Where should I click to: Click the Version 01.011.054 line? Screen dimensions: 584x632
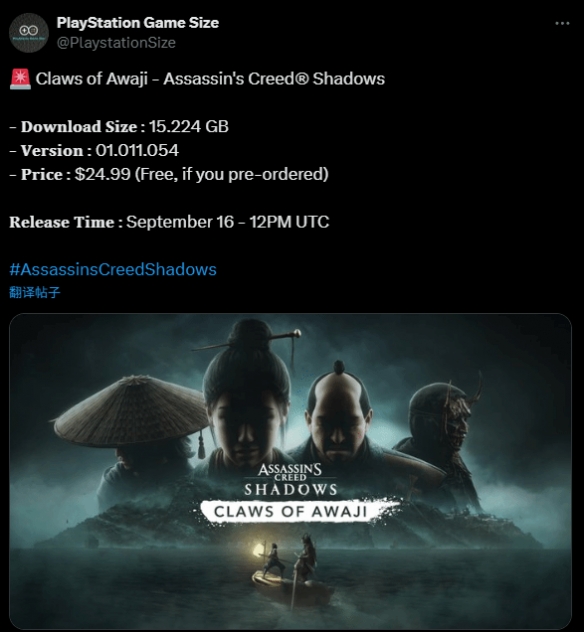pos(94,150)
